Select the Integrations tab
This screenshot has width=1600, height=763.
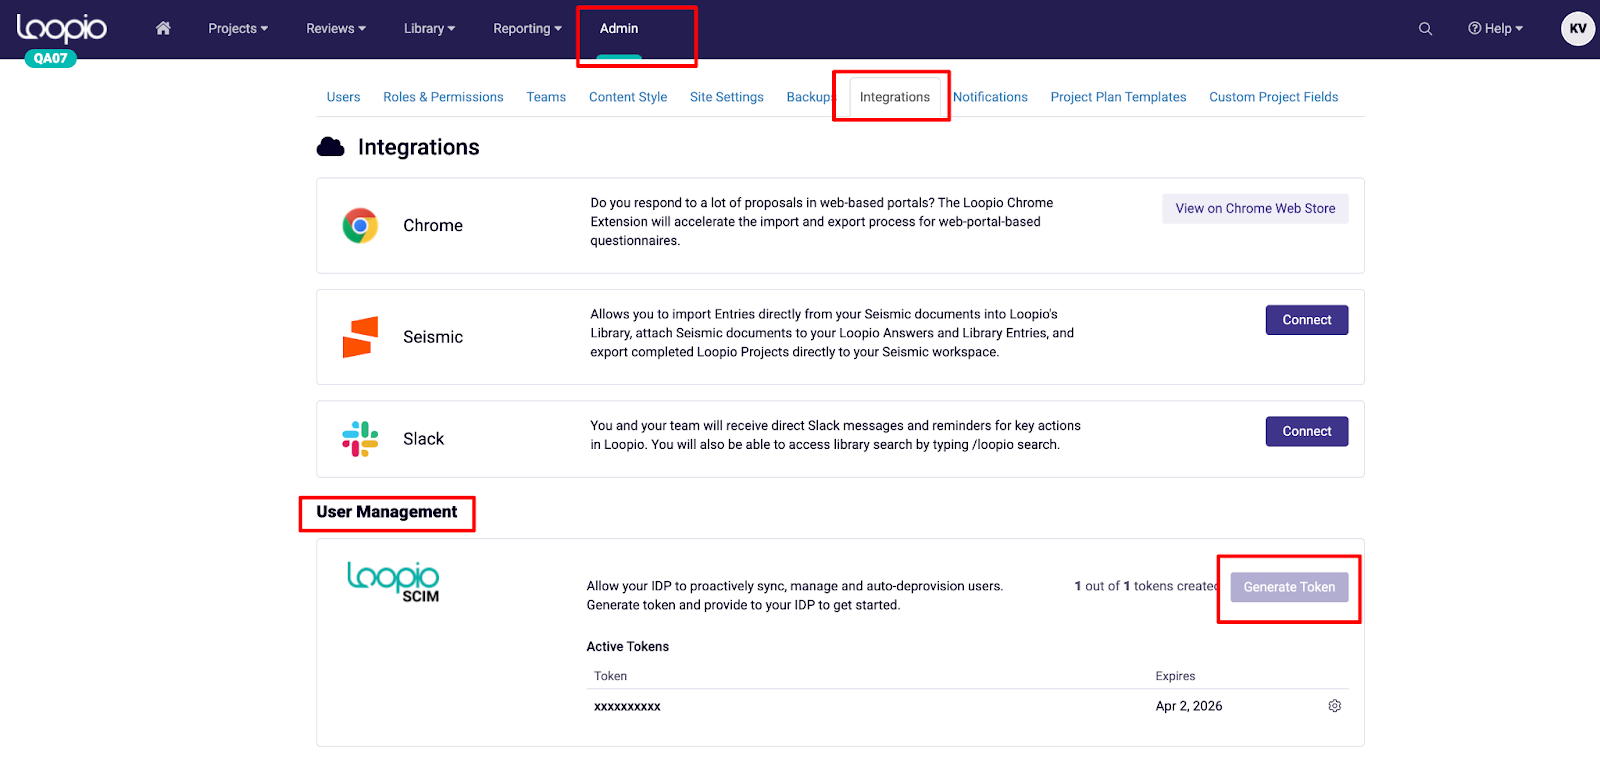(895, 97)
